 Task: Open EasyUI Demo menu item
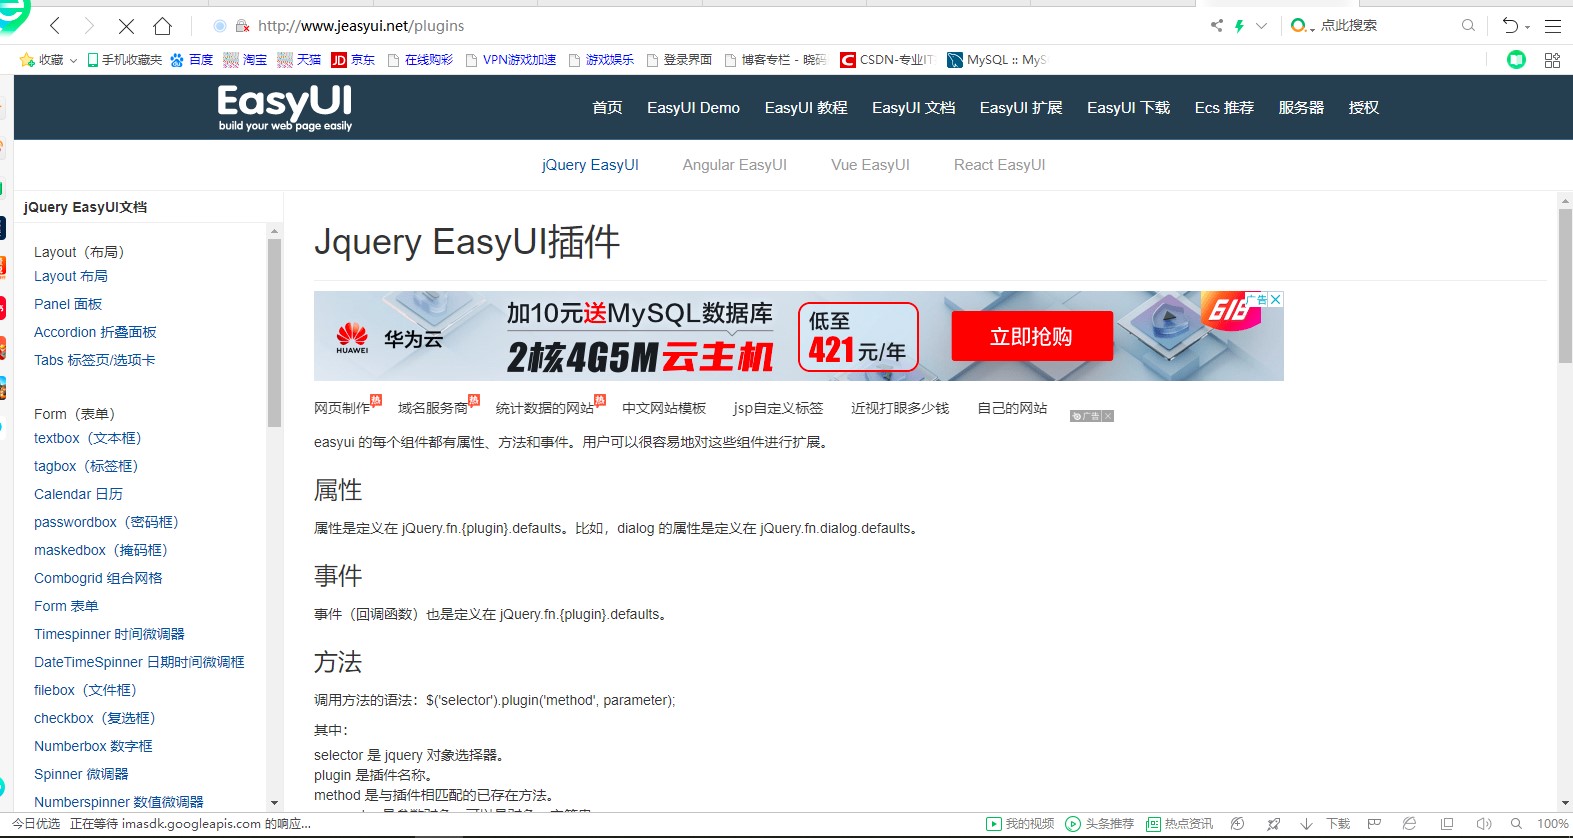693,108
